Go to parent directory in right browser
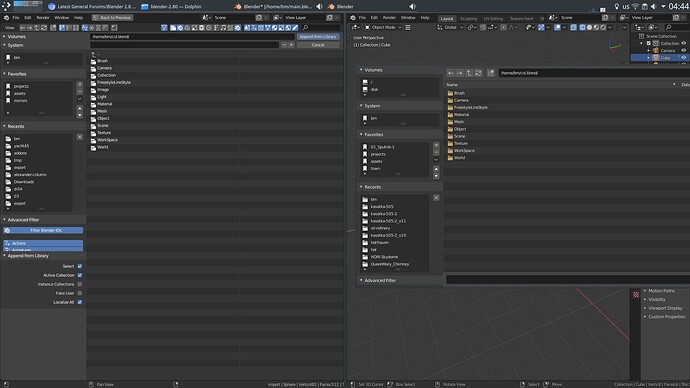The image size is (690, 388). (469, 73)
